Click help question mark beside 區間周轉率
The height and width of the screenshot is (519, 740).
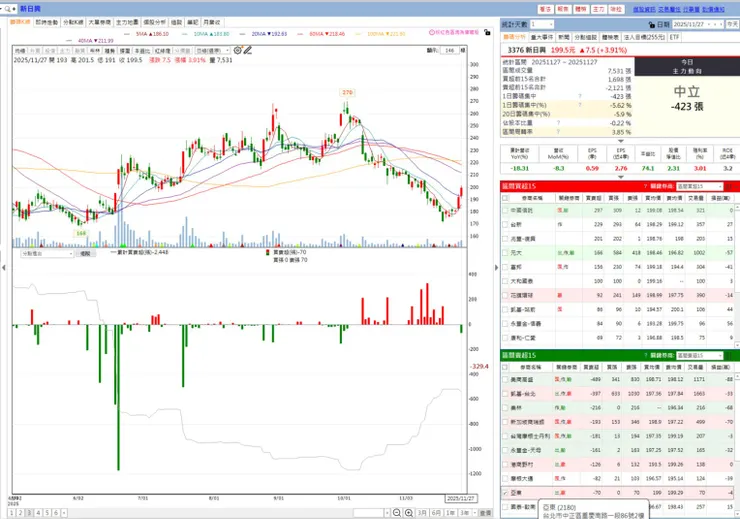[x=558, y=132]
